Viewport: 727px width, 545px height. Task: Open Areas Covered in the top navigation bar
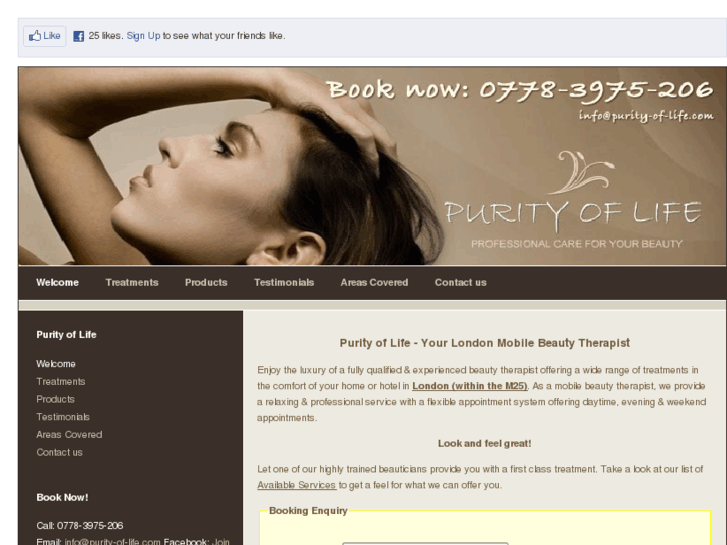pyautogui.click(x=374, y=282)
